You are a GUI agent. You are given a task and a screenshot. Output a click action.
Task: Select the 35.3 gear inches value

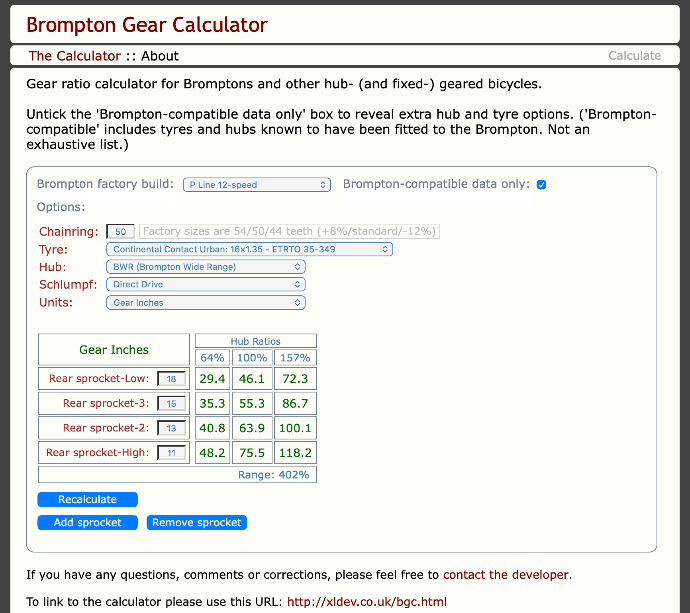[212, 404]
